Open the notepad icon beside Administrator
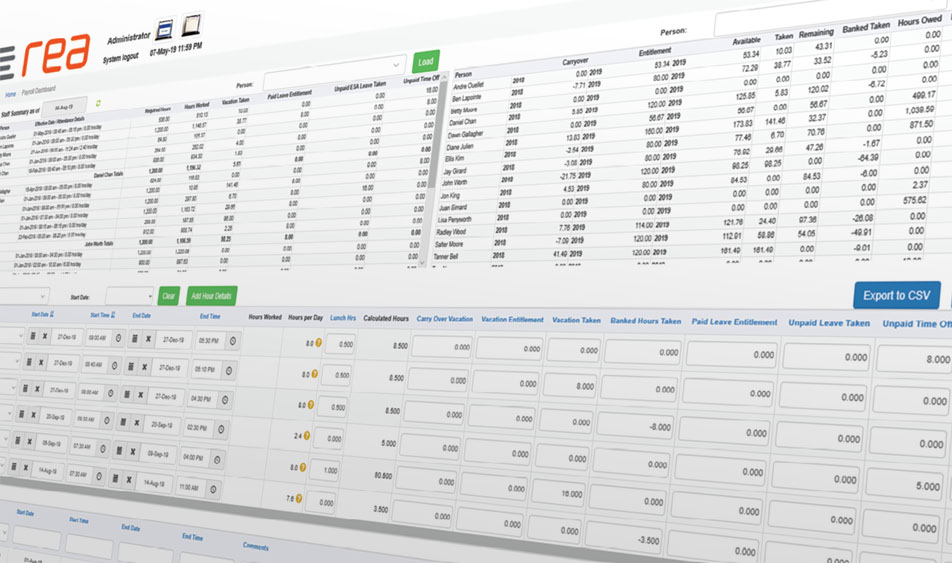 191,24
